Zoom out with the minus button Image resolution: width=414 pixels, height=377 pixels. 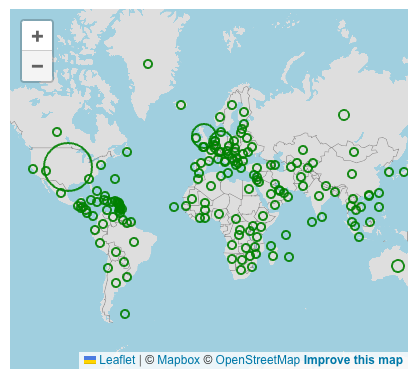[37, 66]
